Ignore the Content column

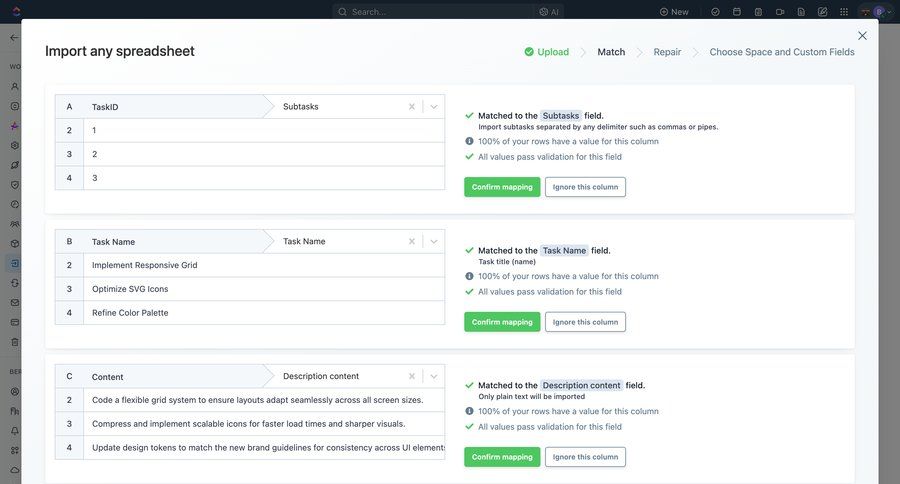[x=585, y=457]
